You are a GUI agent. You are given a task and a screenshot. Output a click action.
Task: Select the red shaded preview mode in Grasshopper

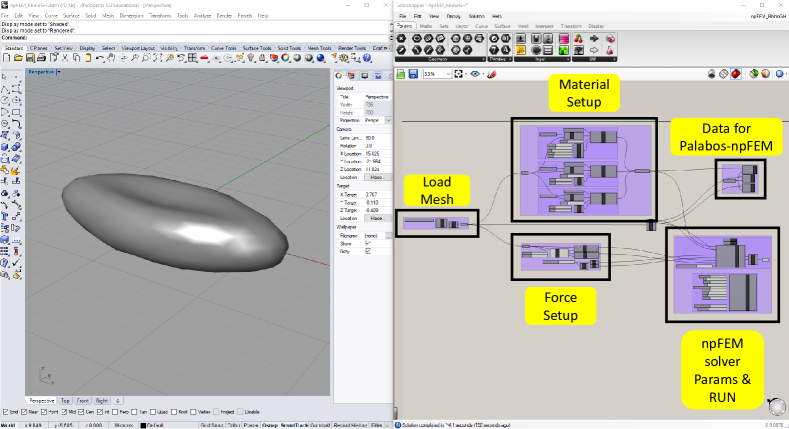click(736, 74)
